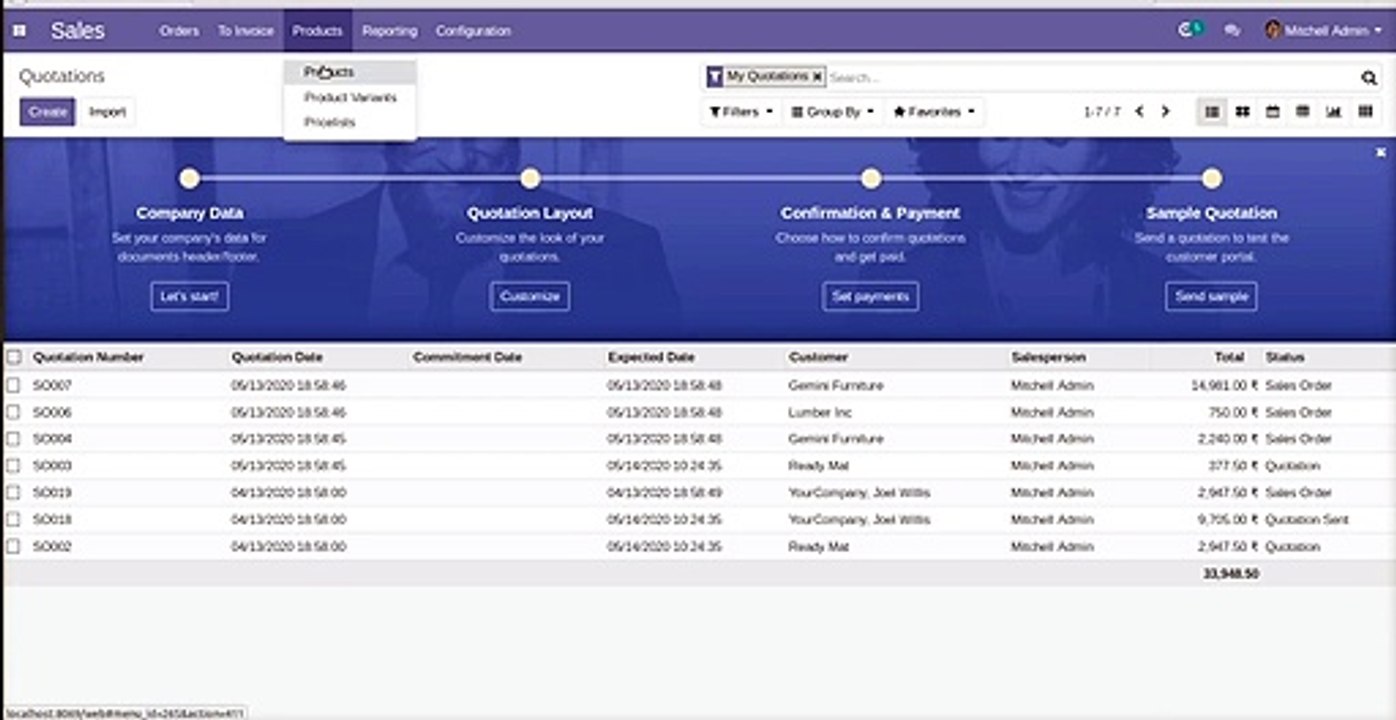This screenshot has height=720, width=1396.
Task: Click the Quotation Sent status cell
Action: (1307, 520)
